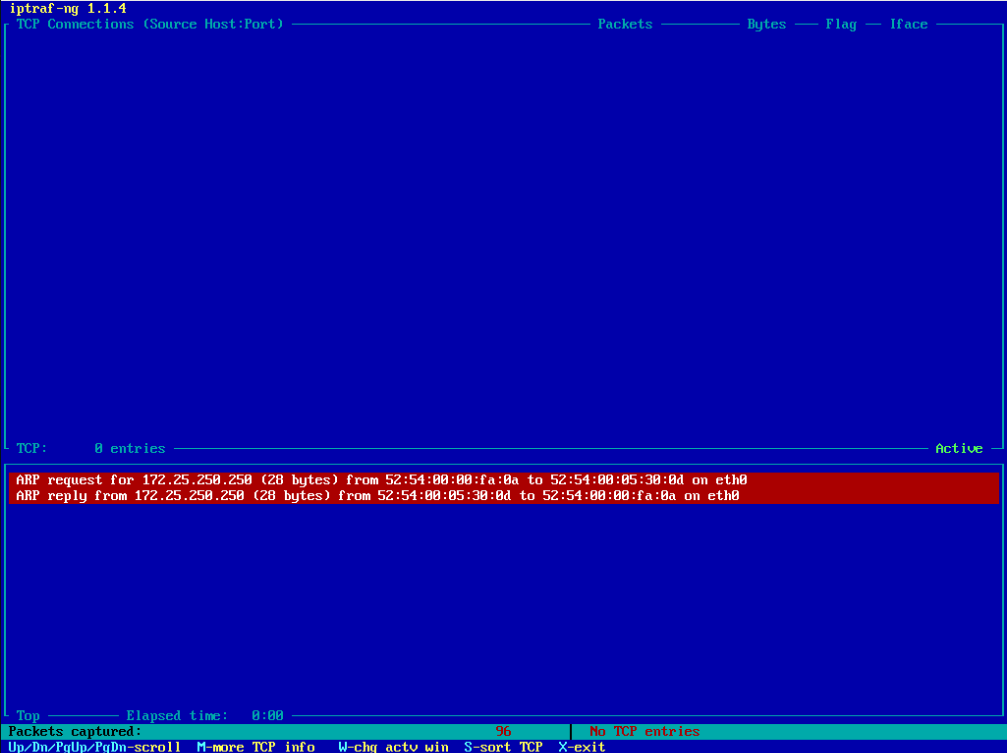Click the Elapsed time display
This screenshot has width=1007, height=753.
click(x=204, y=715)
